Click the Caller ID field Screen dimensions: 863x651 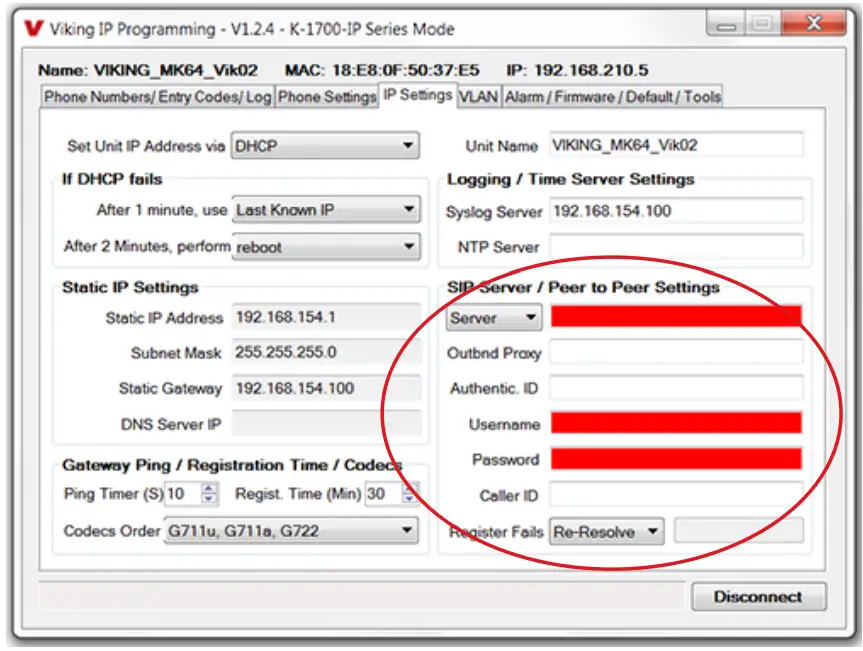coord(676,495)
